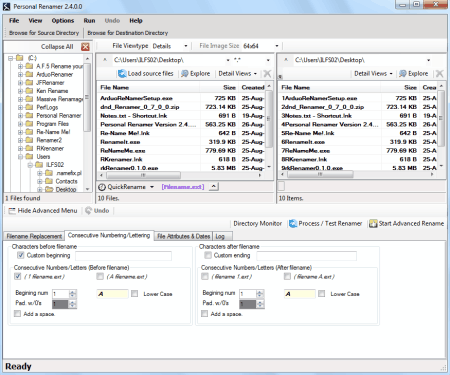This screenshot has width=450, height=375.
Task: Click the Process / Test Renamer icon
Action: (x=293, y=223)
